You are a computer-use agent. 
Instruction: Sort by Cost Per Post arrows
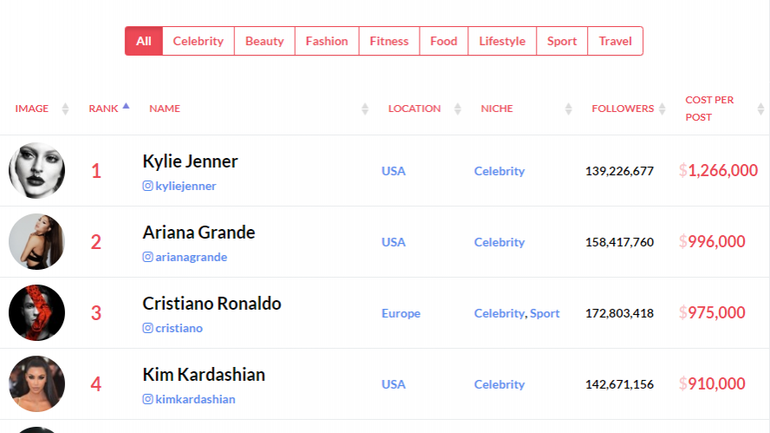point(760,108)
